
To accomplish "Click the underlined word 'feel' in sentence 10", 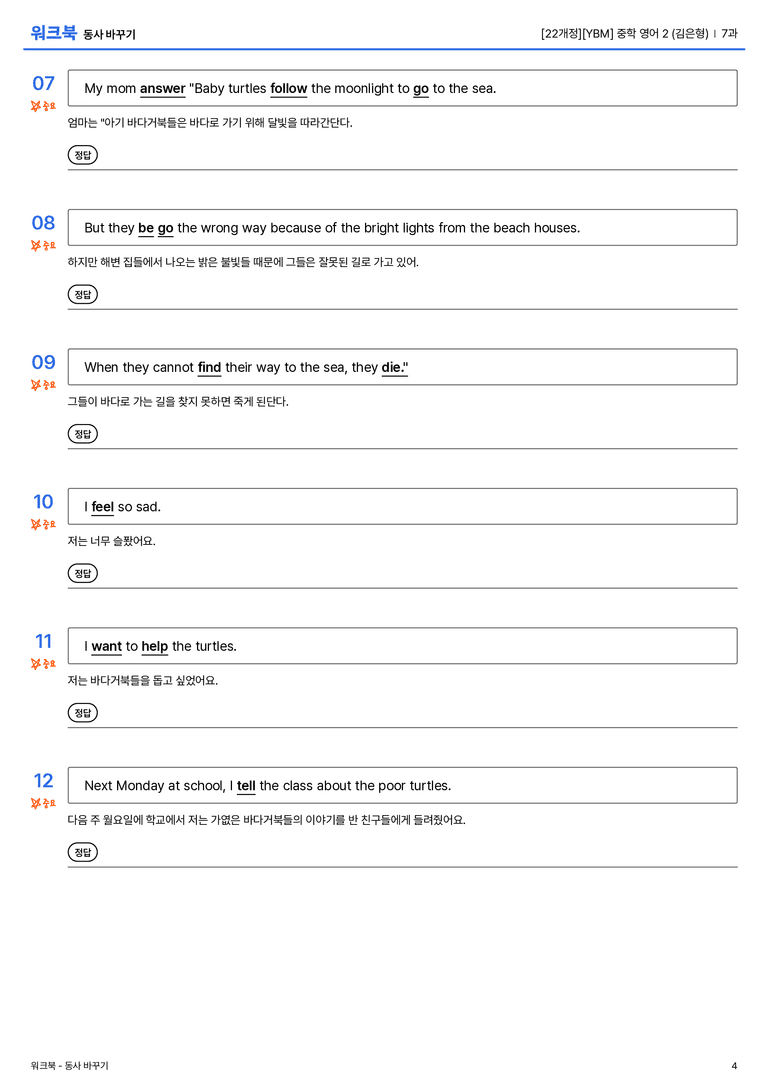I will (x=103, y=507).
